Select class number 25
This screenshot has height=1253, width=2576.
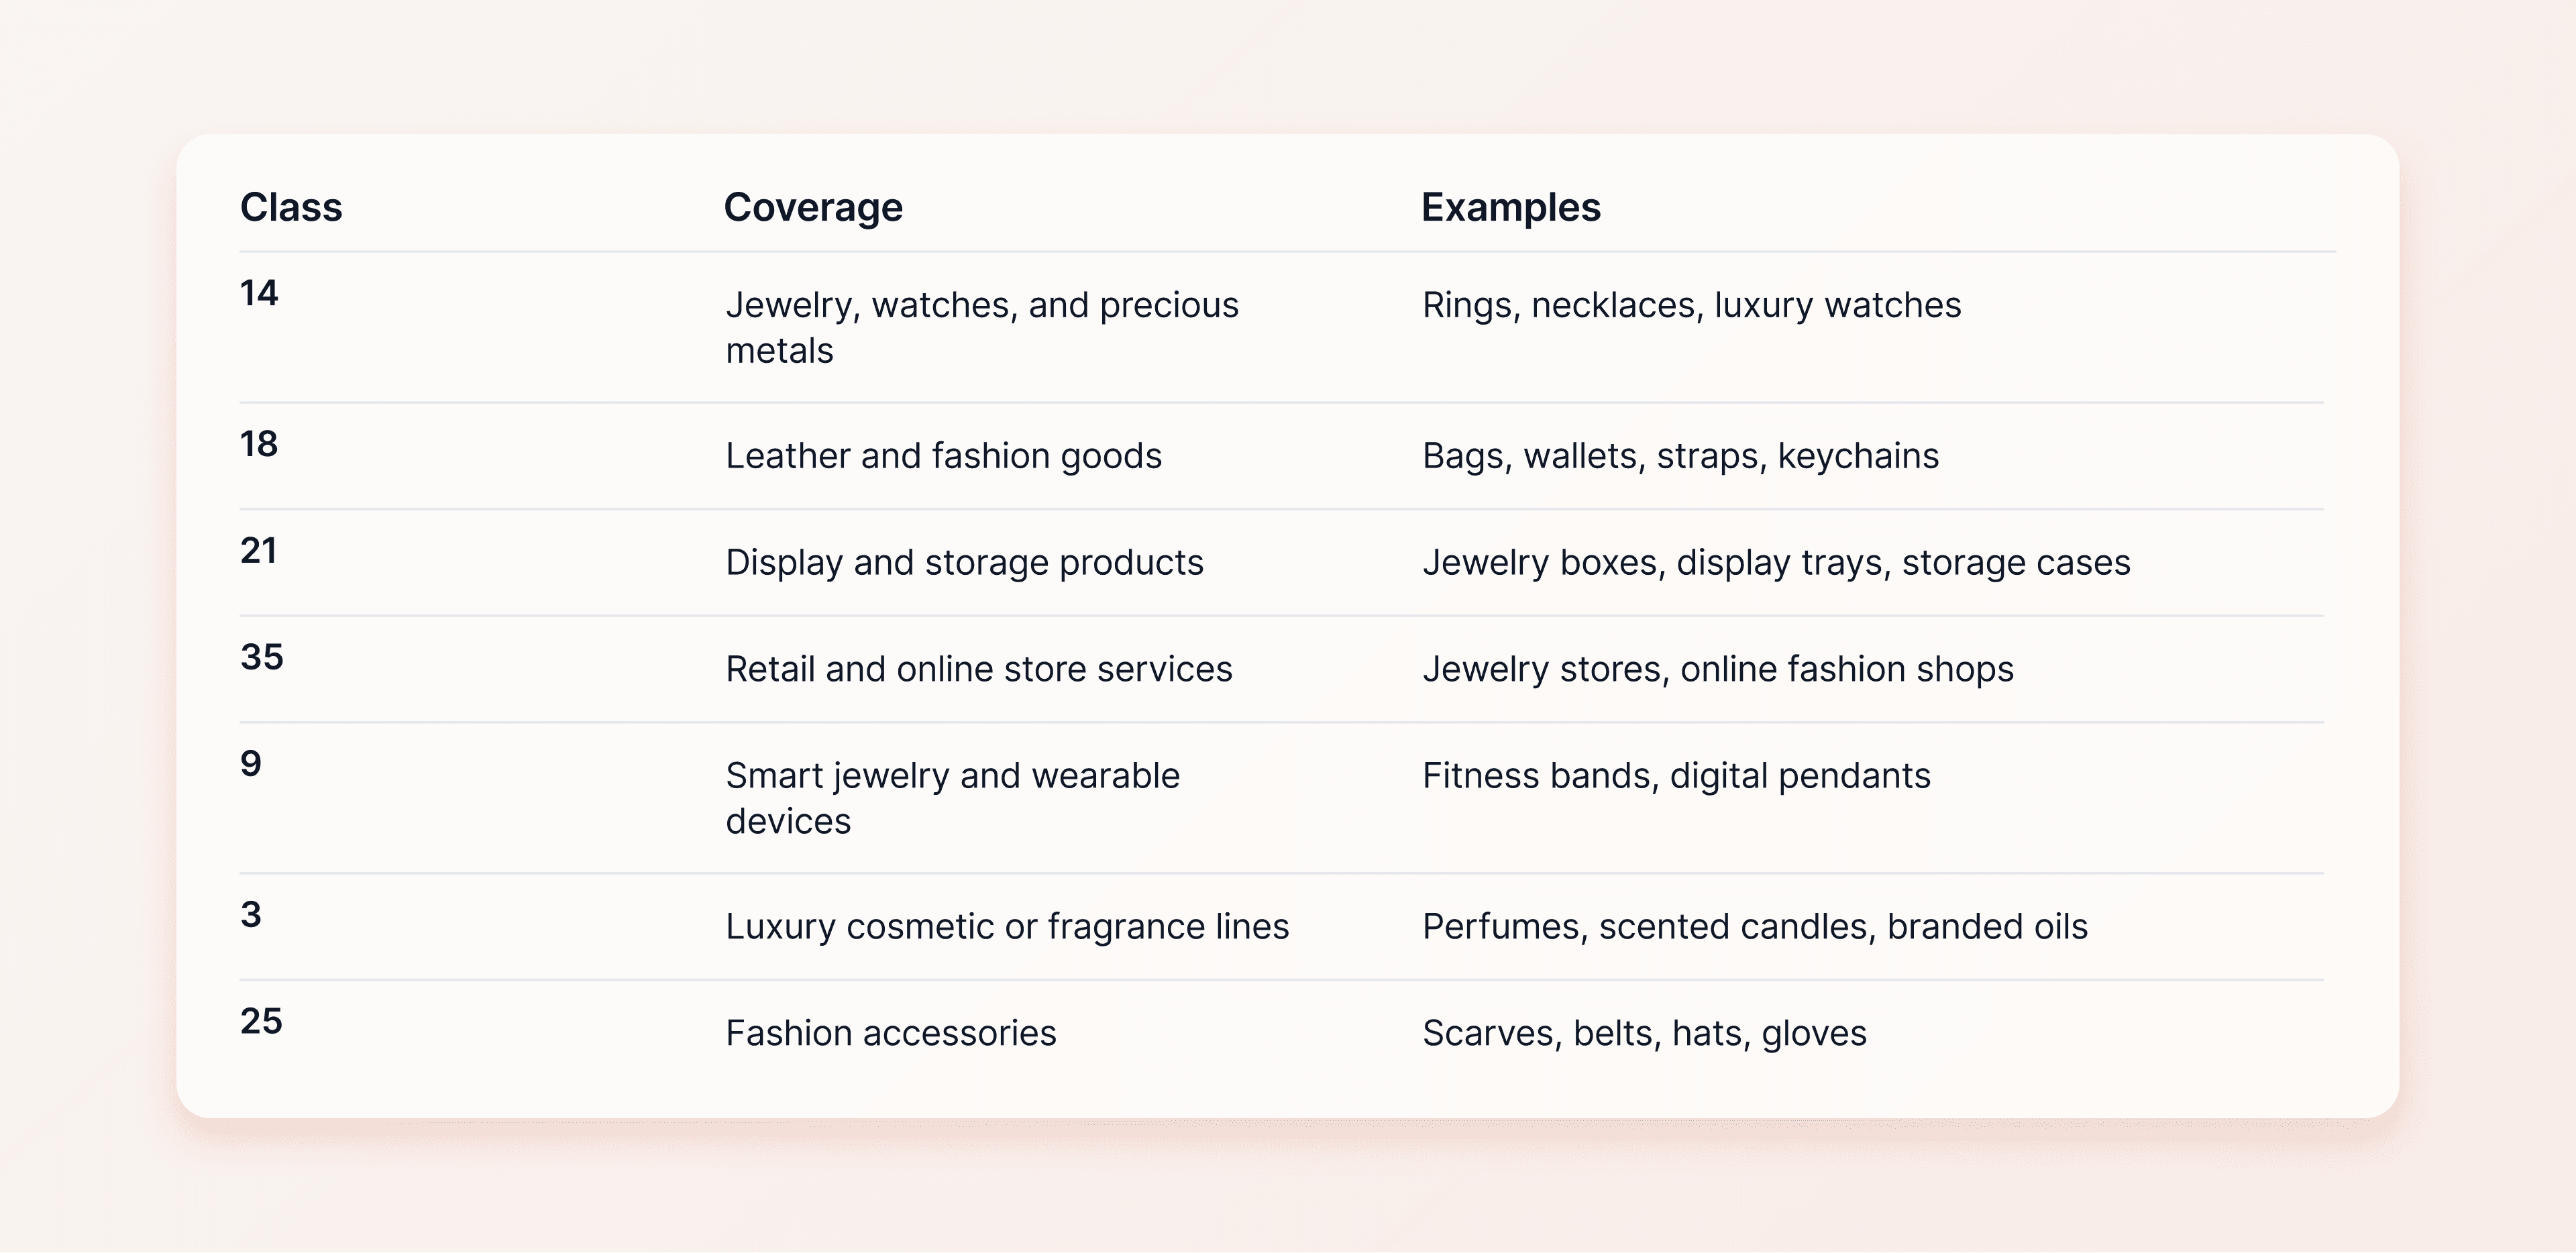pos(262,1021)
